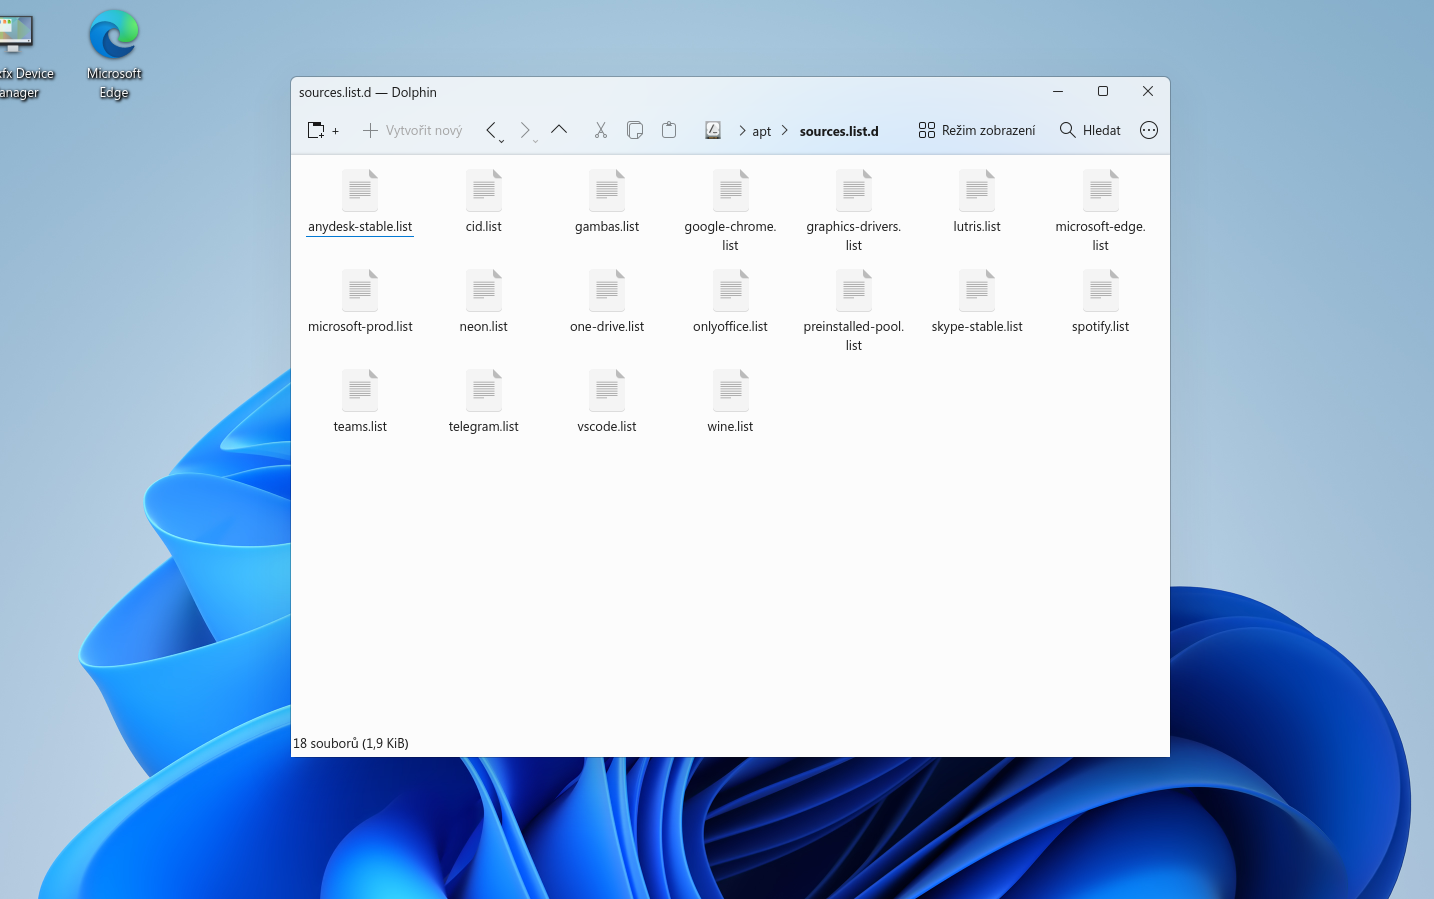Click the lutris.list filename label
Viewport: 1434px width, 899px height.
[977, 227]
